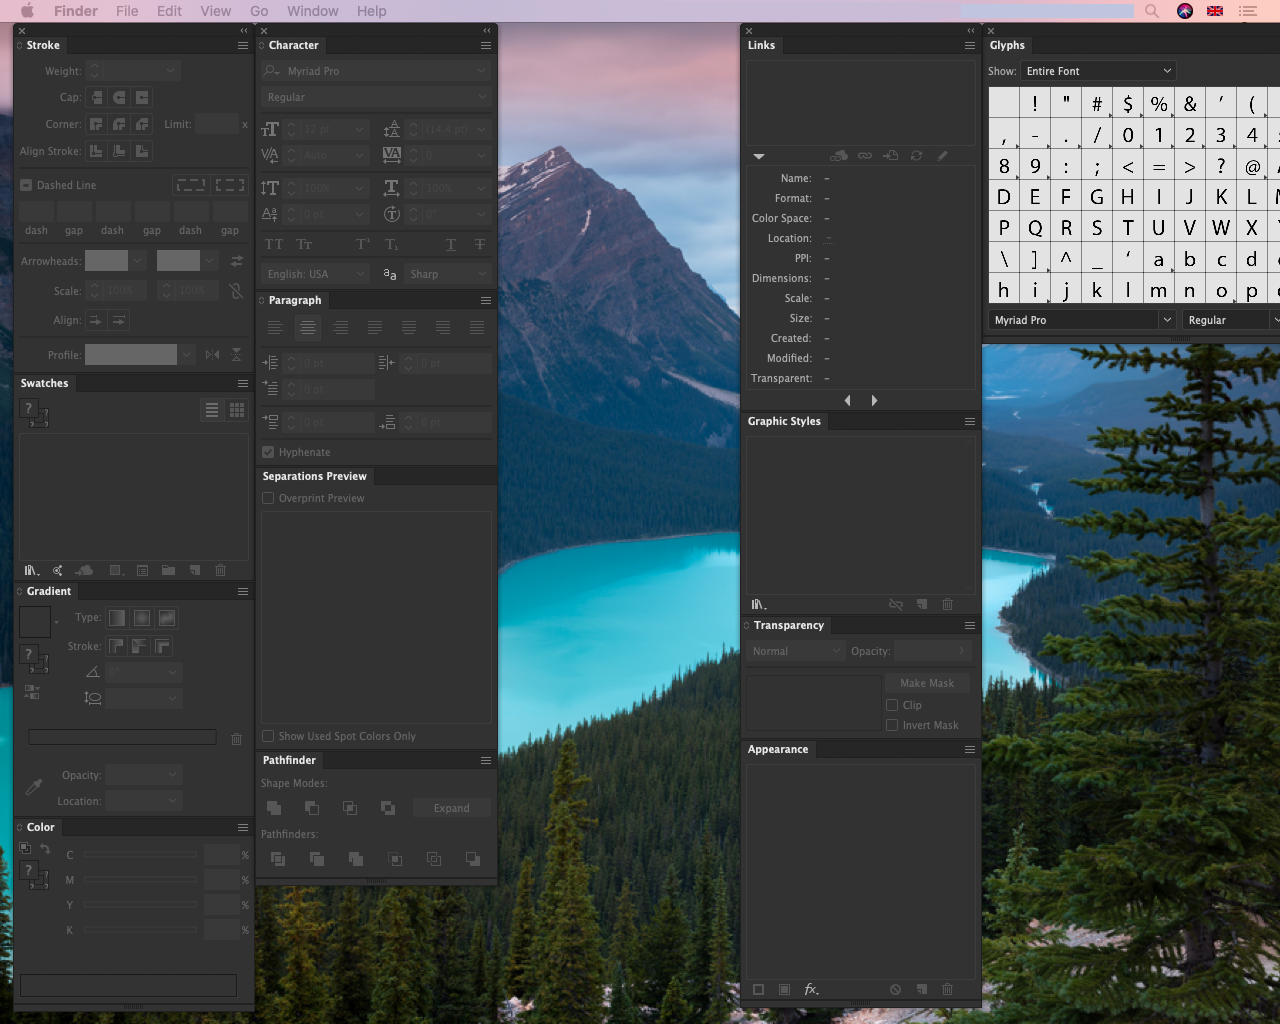Screen dimensions: 1280x1024
Task: Click the Unite shape mode in Pathfinder
Action: click(x=274, y=807)
